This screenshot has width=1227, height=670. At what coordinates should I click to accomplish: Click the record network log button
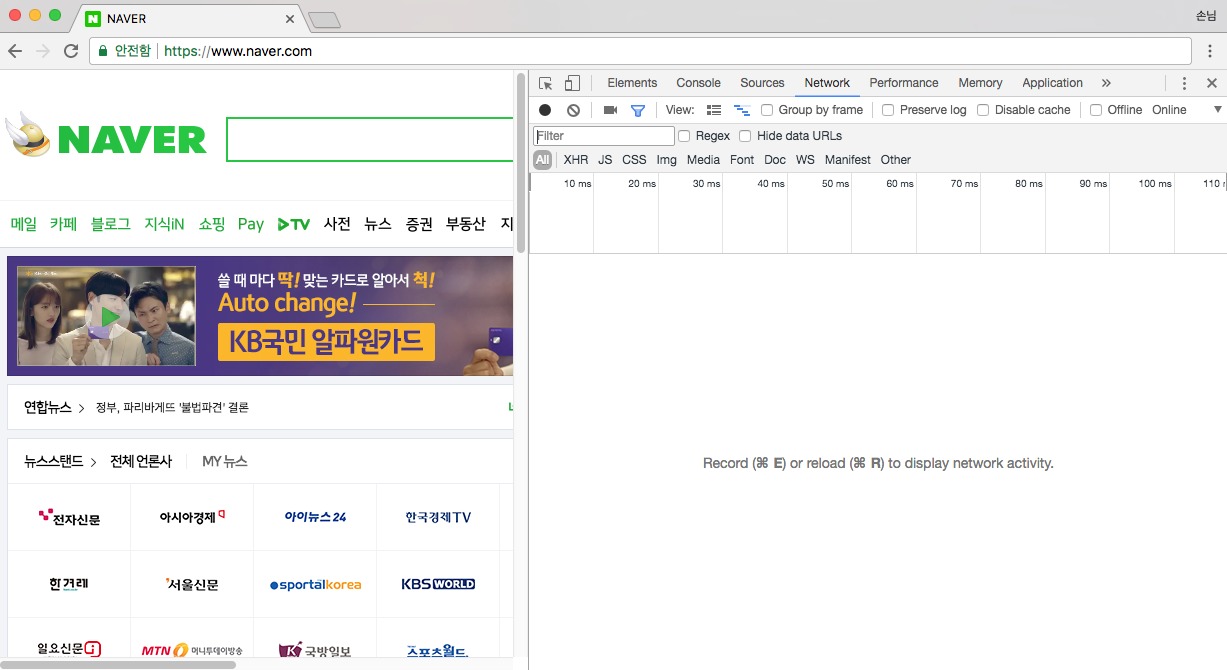pos(545,110)
